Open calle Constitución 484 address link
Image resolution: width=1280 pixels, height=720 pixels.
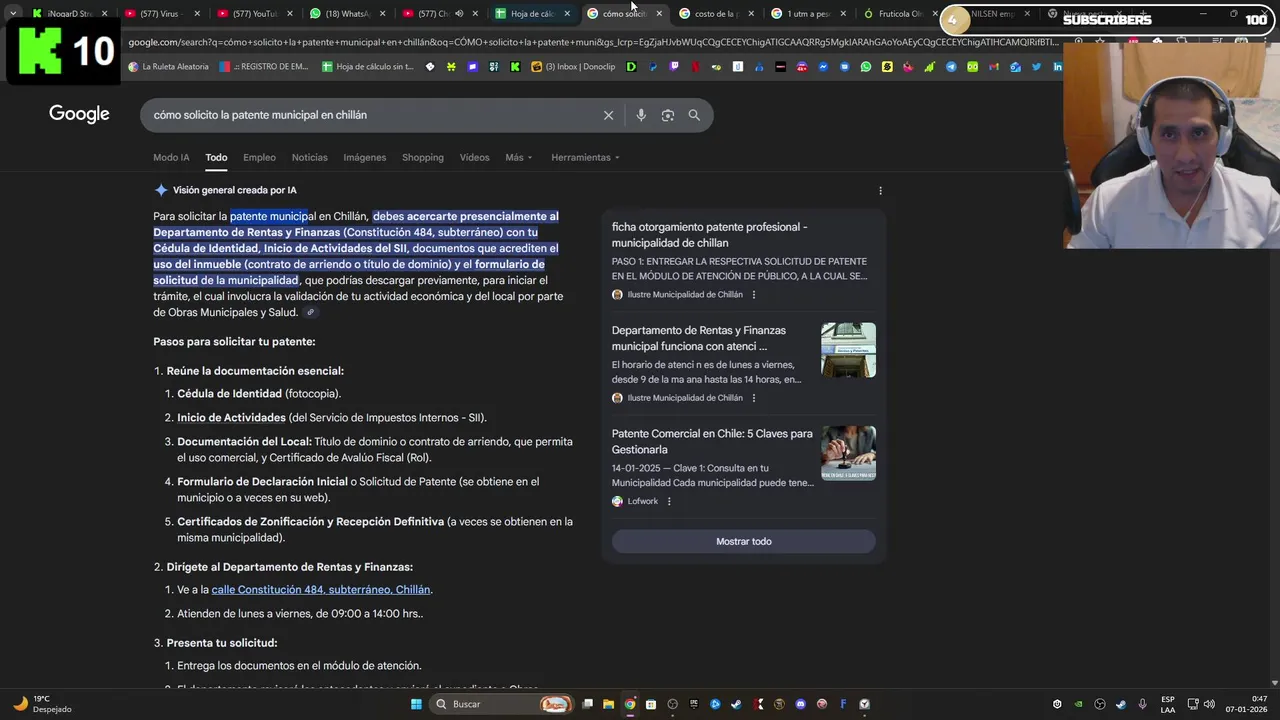pyautogui.click(x=321, y=590)
